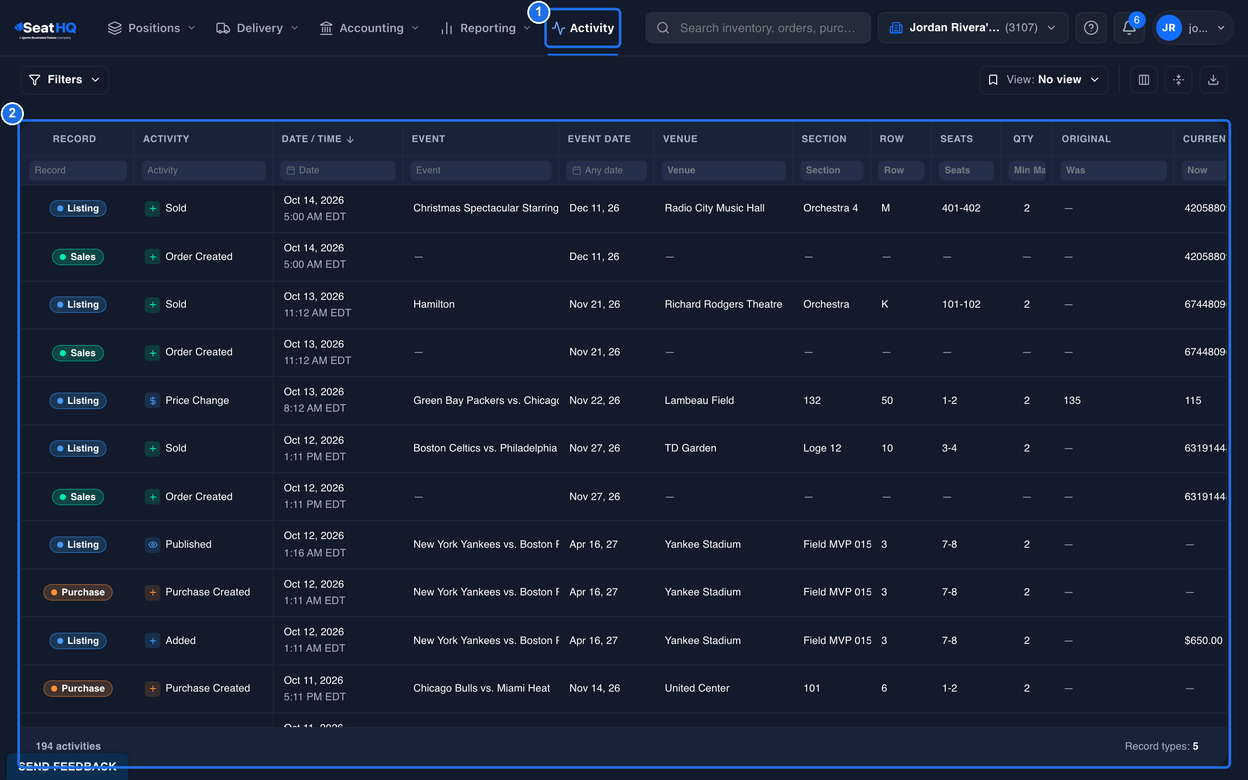Click the Seats filter input
The width and height of the screenshot is (1248, 780).
(966, 171)
